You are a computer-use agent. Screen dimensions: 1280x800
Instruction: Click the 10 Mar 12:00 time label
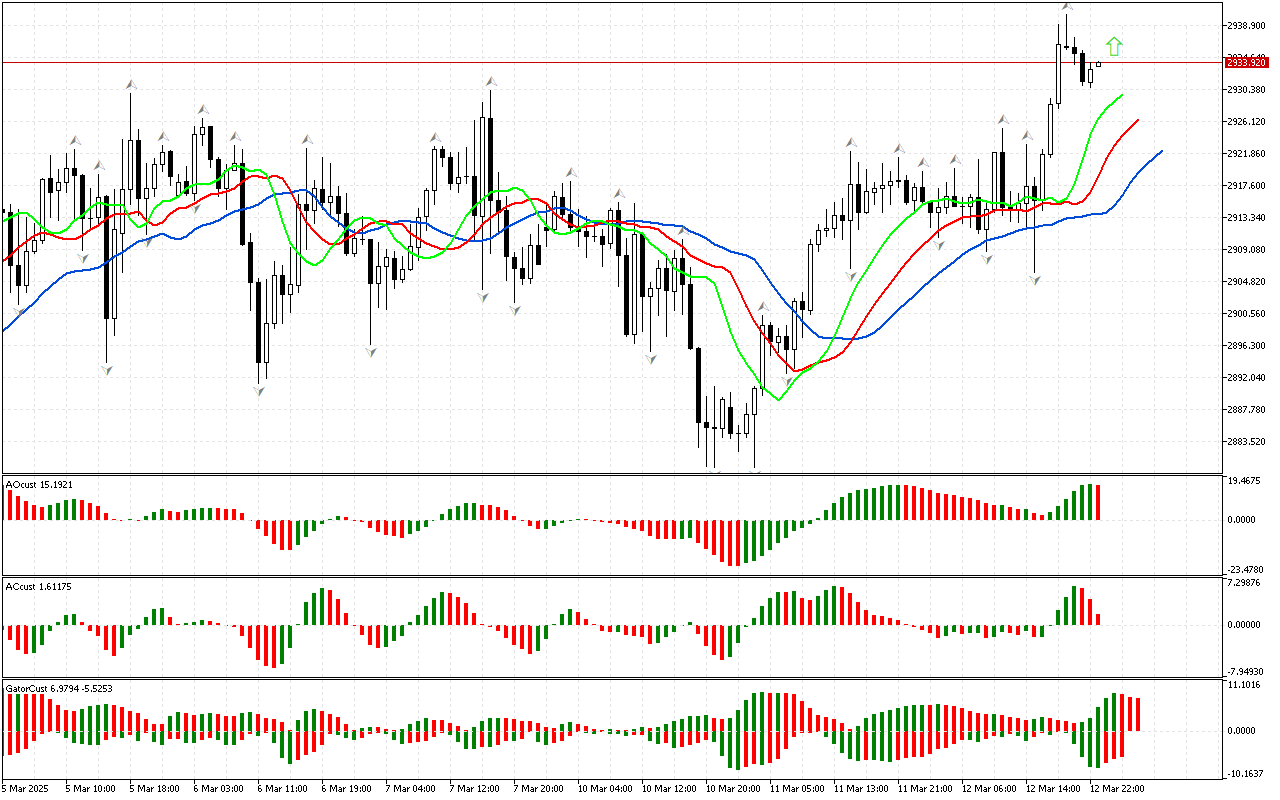[670, 789]
